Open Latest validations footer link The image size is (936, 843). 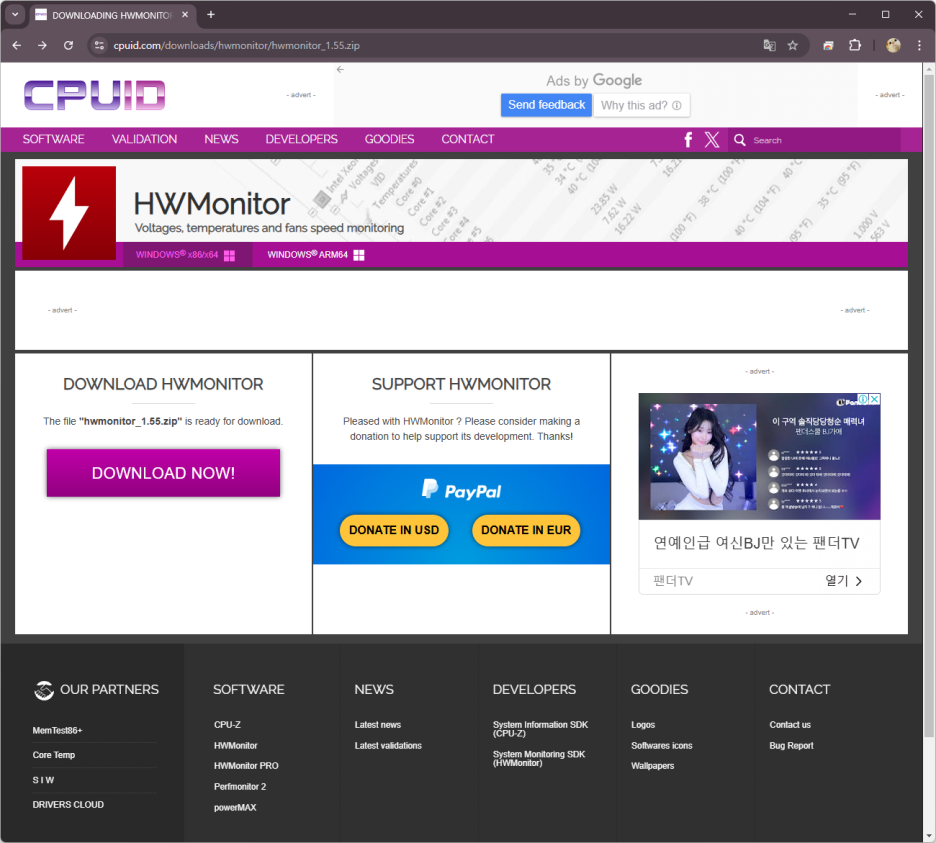tap(388, 745)
